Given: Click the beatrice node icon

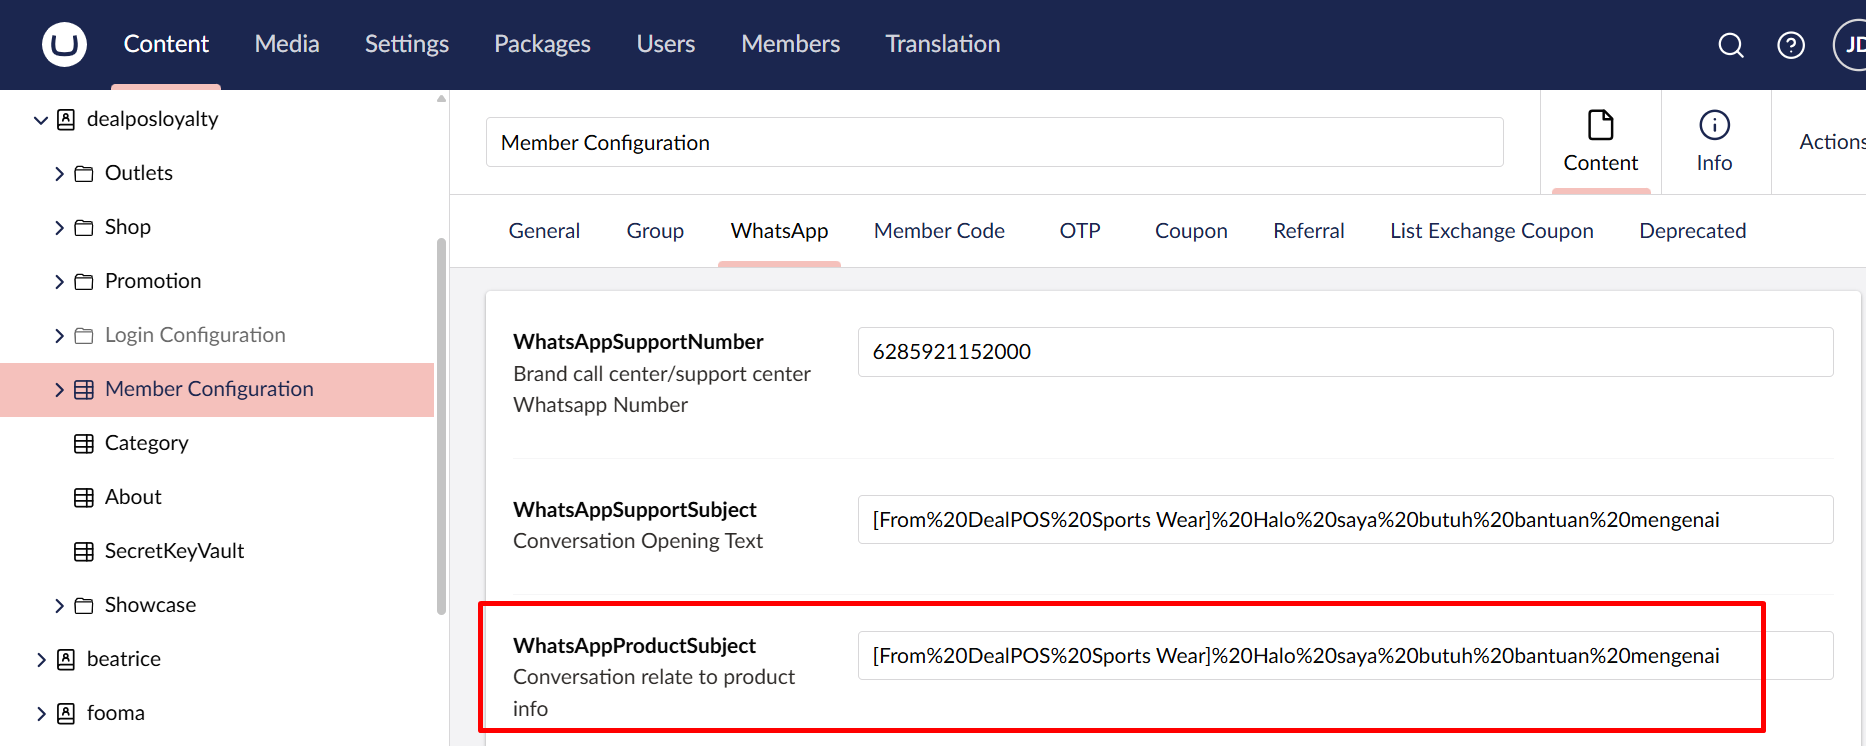Looking at the screenshot, I should pos(66,659).
